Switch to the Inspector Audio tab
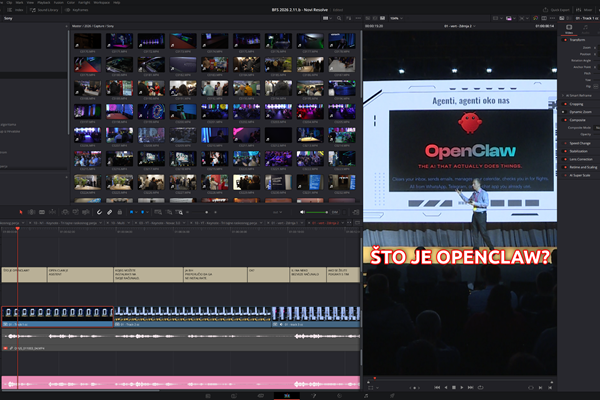 point(585,29)
